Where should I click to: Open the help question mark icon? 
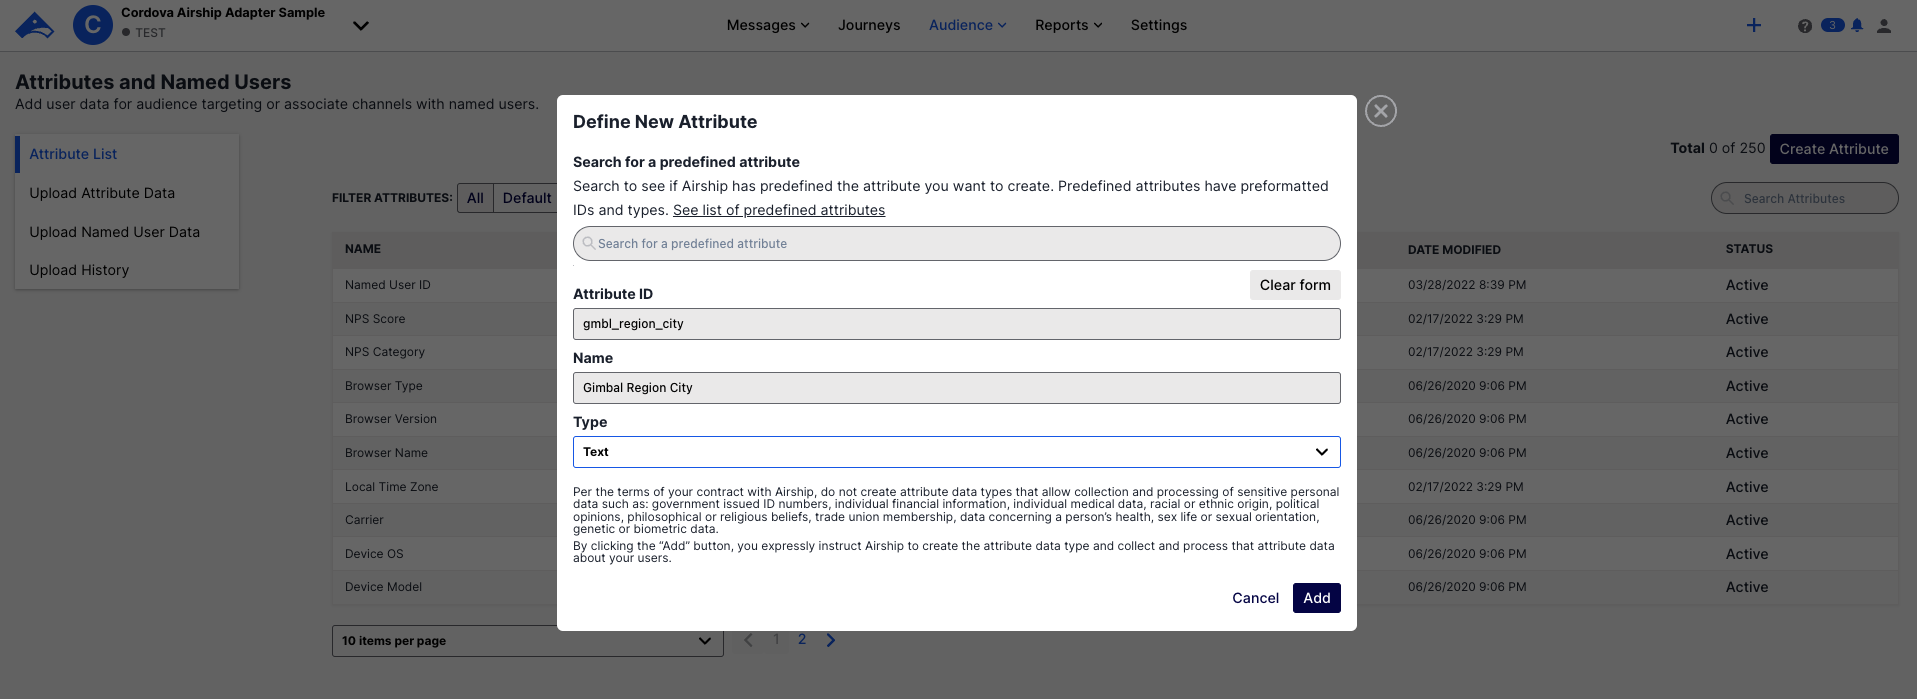point(1804,26)
